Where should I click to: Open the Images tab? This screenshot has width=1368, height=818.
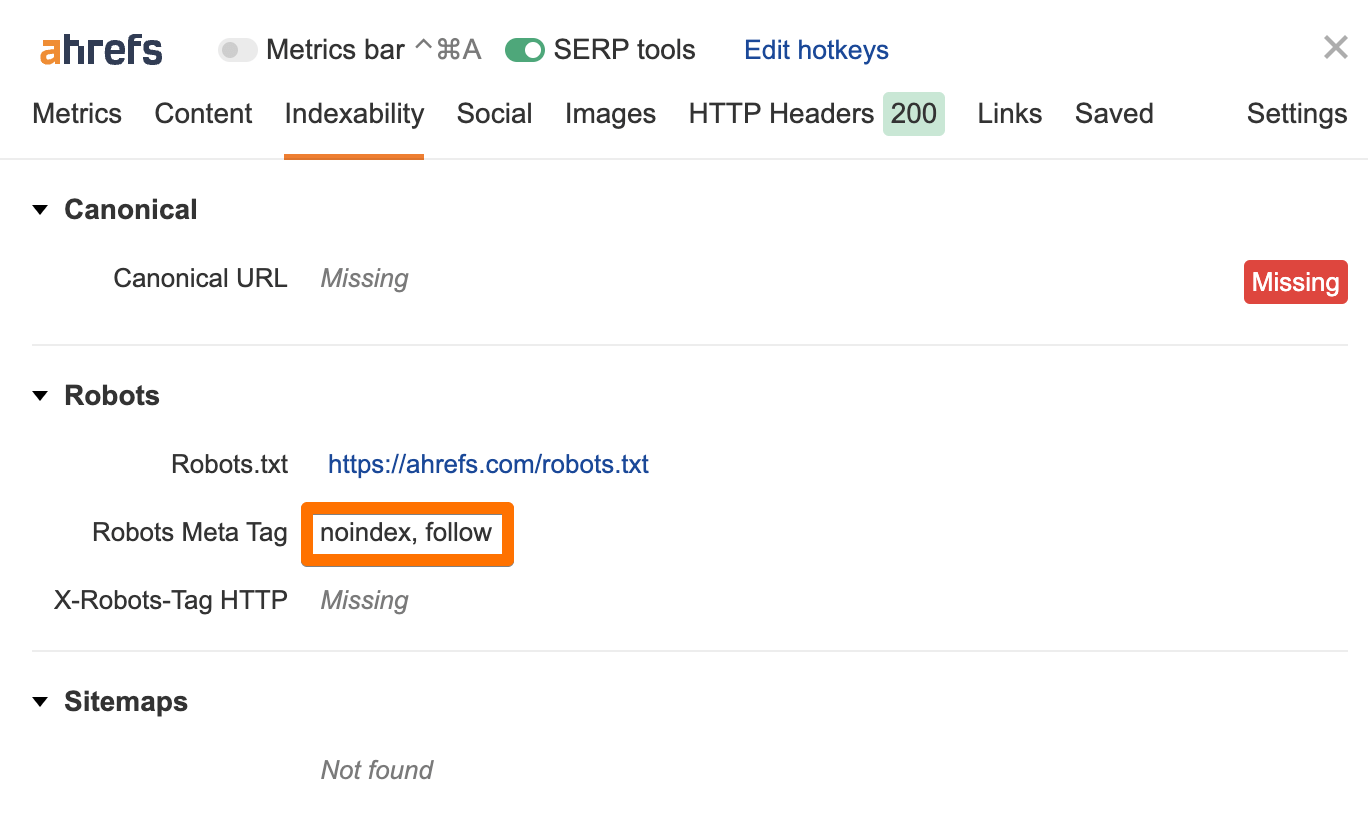click(x=610, y=113)
